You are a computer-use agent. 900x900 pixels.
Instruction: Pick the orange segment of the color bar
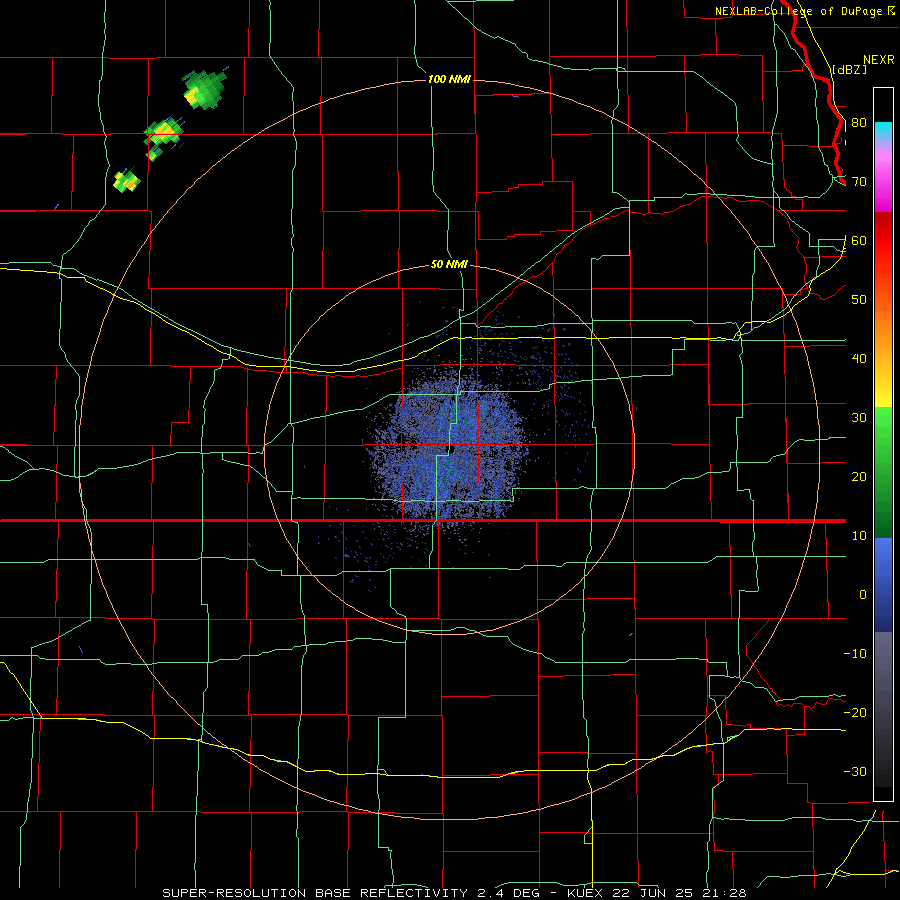pyautogui.click(x=883, y=330)
